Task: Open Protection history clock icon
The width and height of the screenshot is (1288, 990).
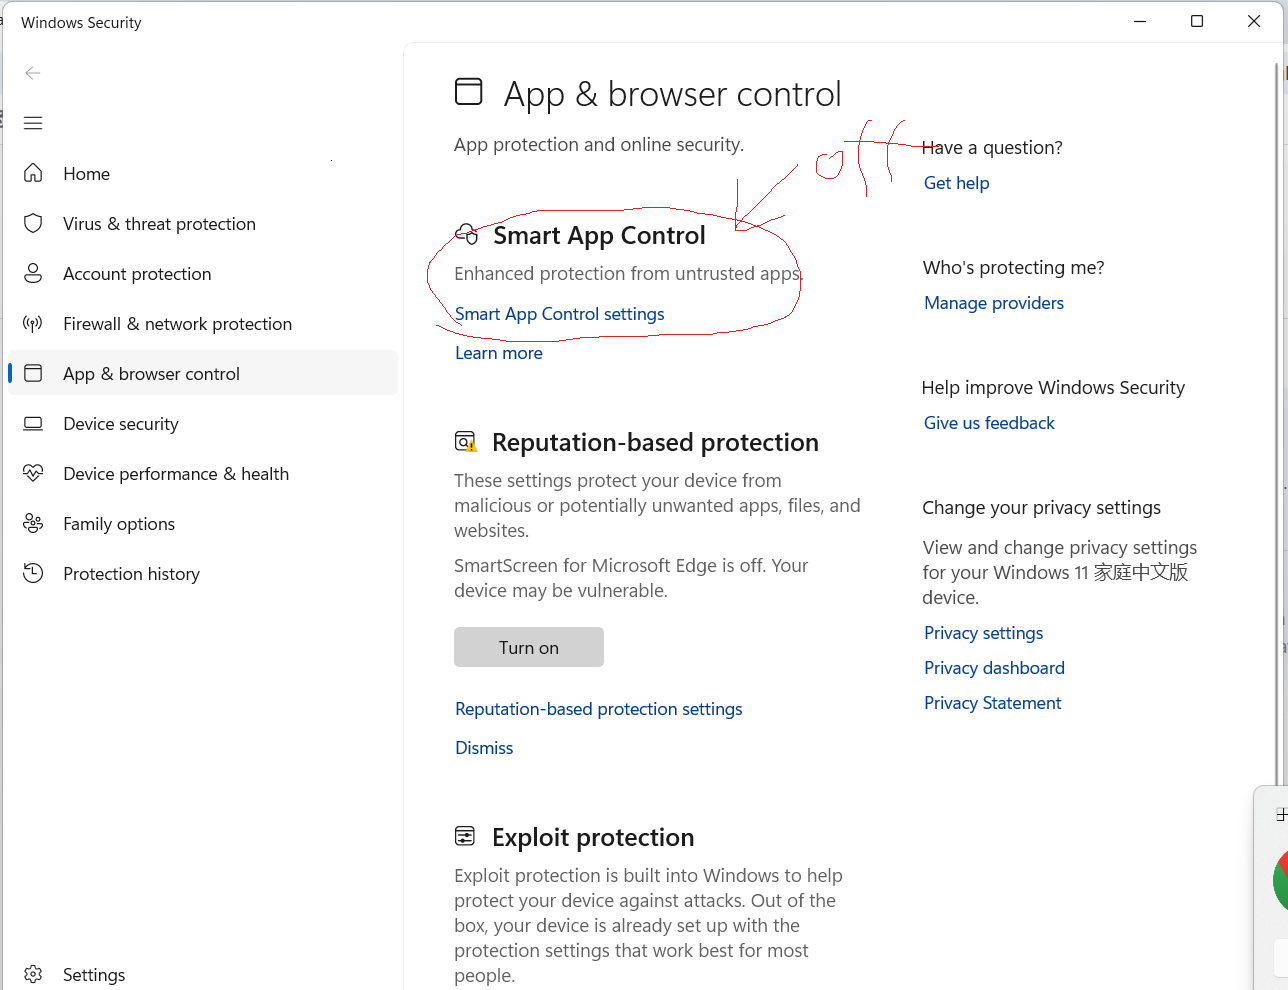Action: point(33,574)
